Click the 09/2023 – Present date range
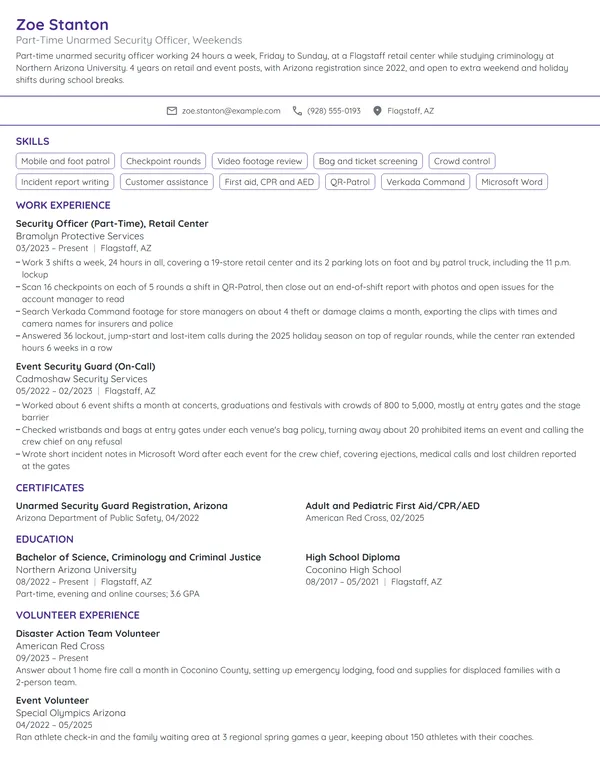600x776 pixels. (52, 658)
